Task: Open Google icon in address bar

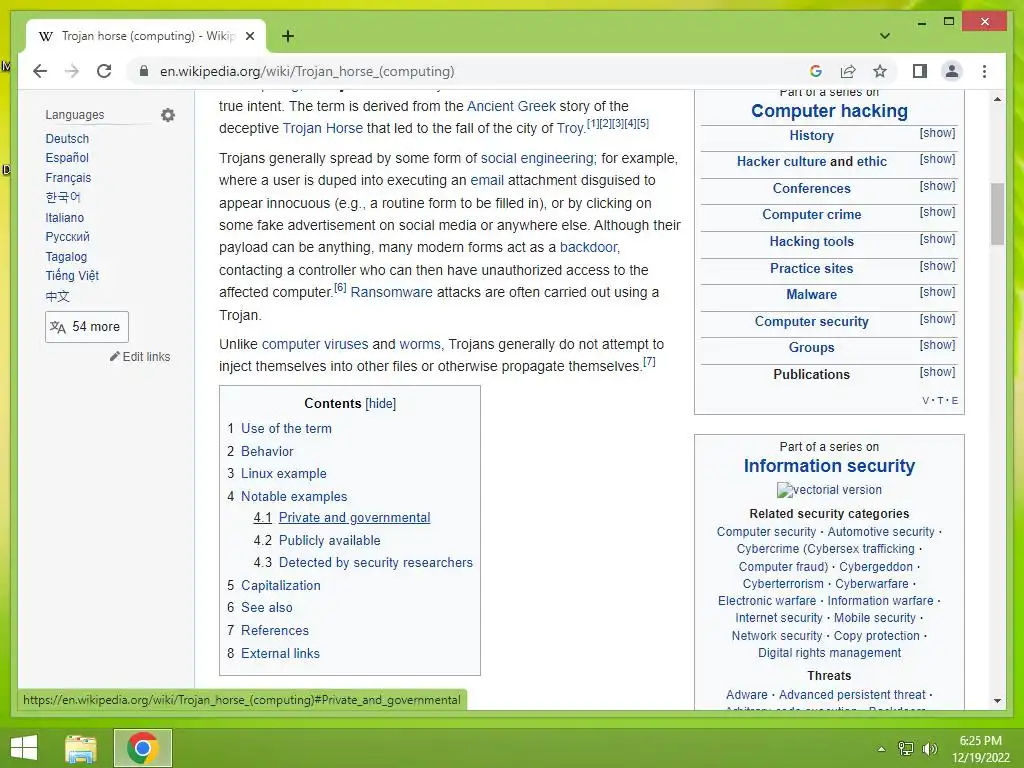Action: (815, 71)
